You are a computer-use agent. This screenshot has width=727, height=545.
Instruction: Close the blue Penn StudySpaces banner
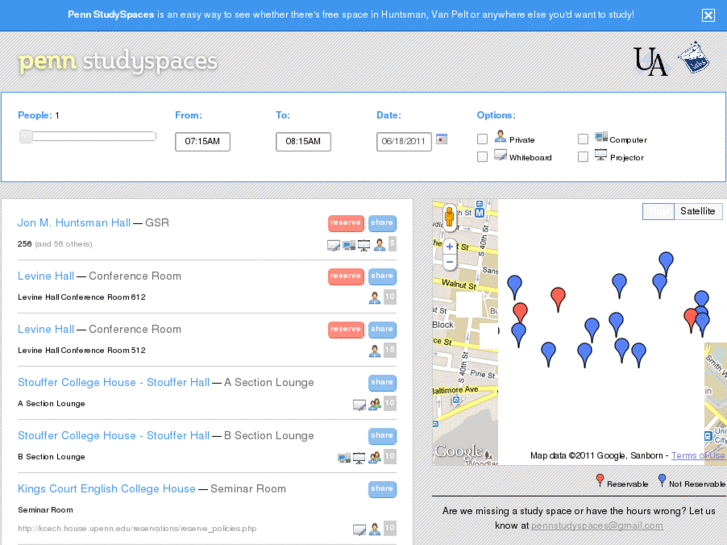point(708,15)
